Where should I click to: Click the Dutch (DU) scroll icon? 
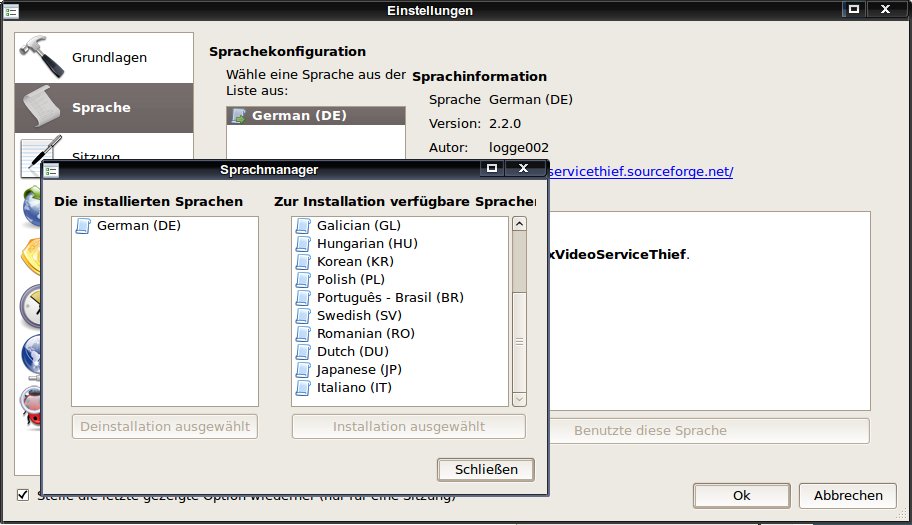(x=303, y=352)
